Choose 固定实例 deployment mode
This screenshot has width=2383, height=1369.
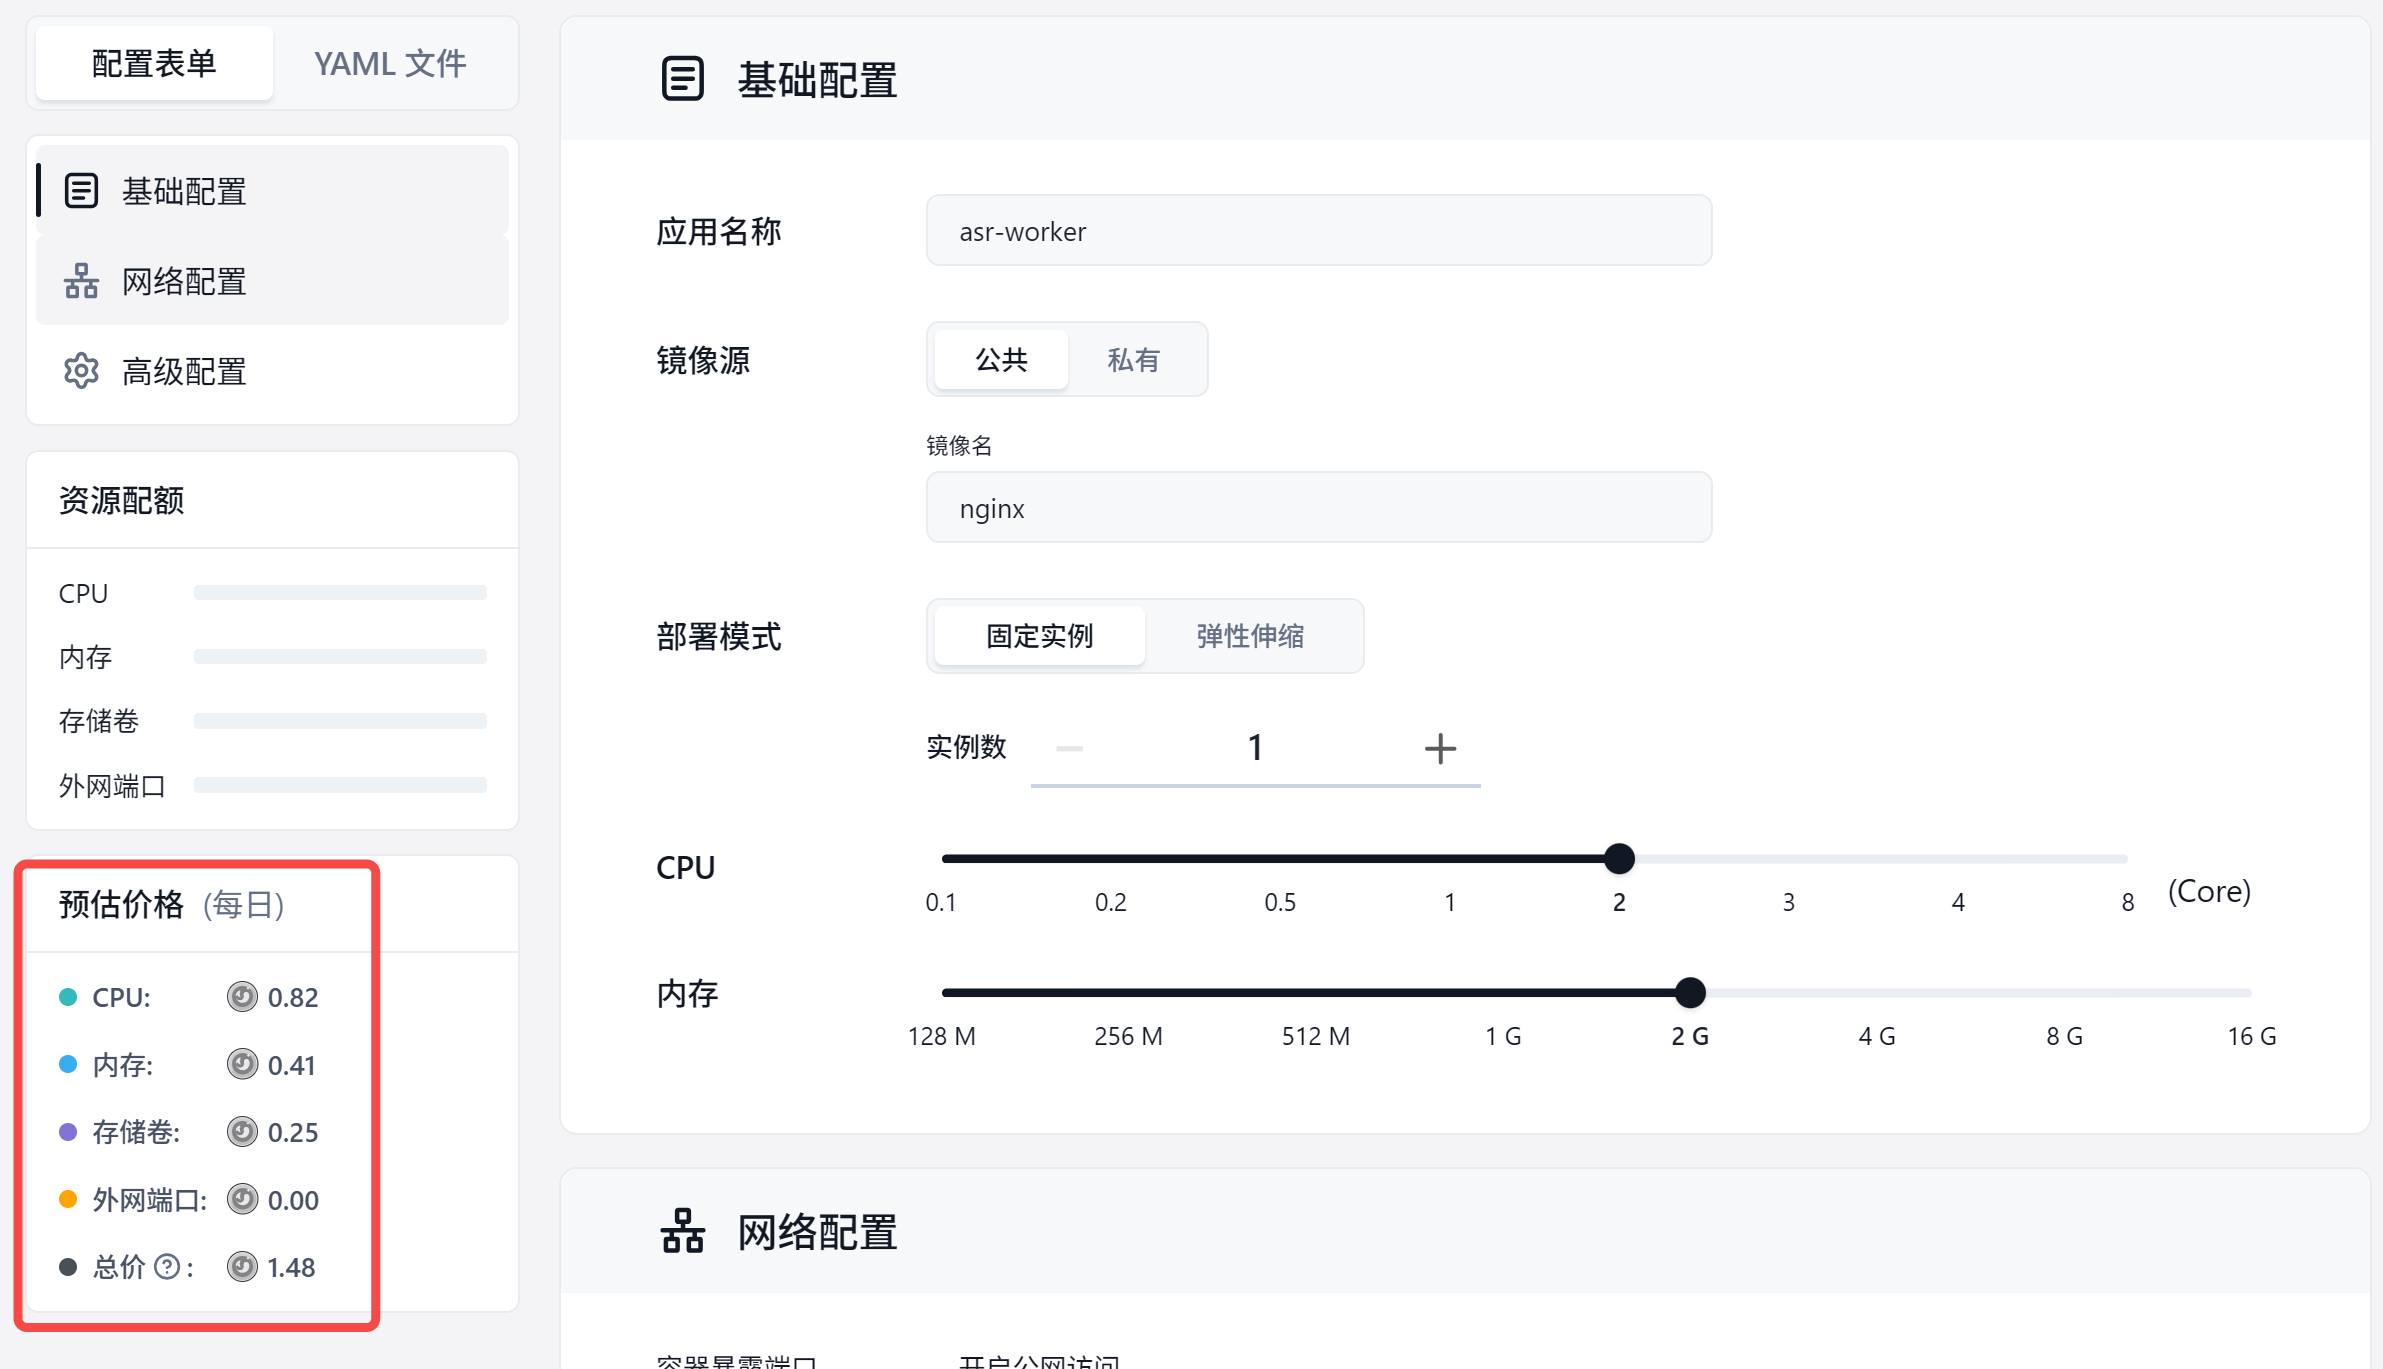point(1039,636)
